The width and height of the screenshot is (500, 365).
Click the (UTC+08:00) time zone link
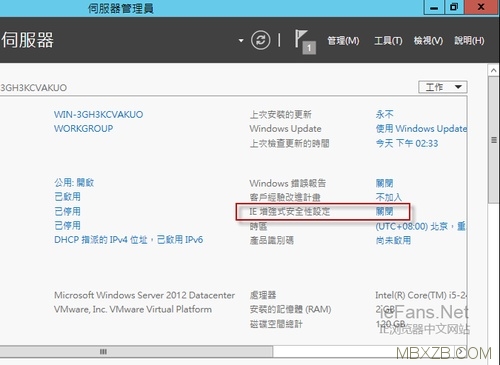point(420,226)
